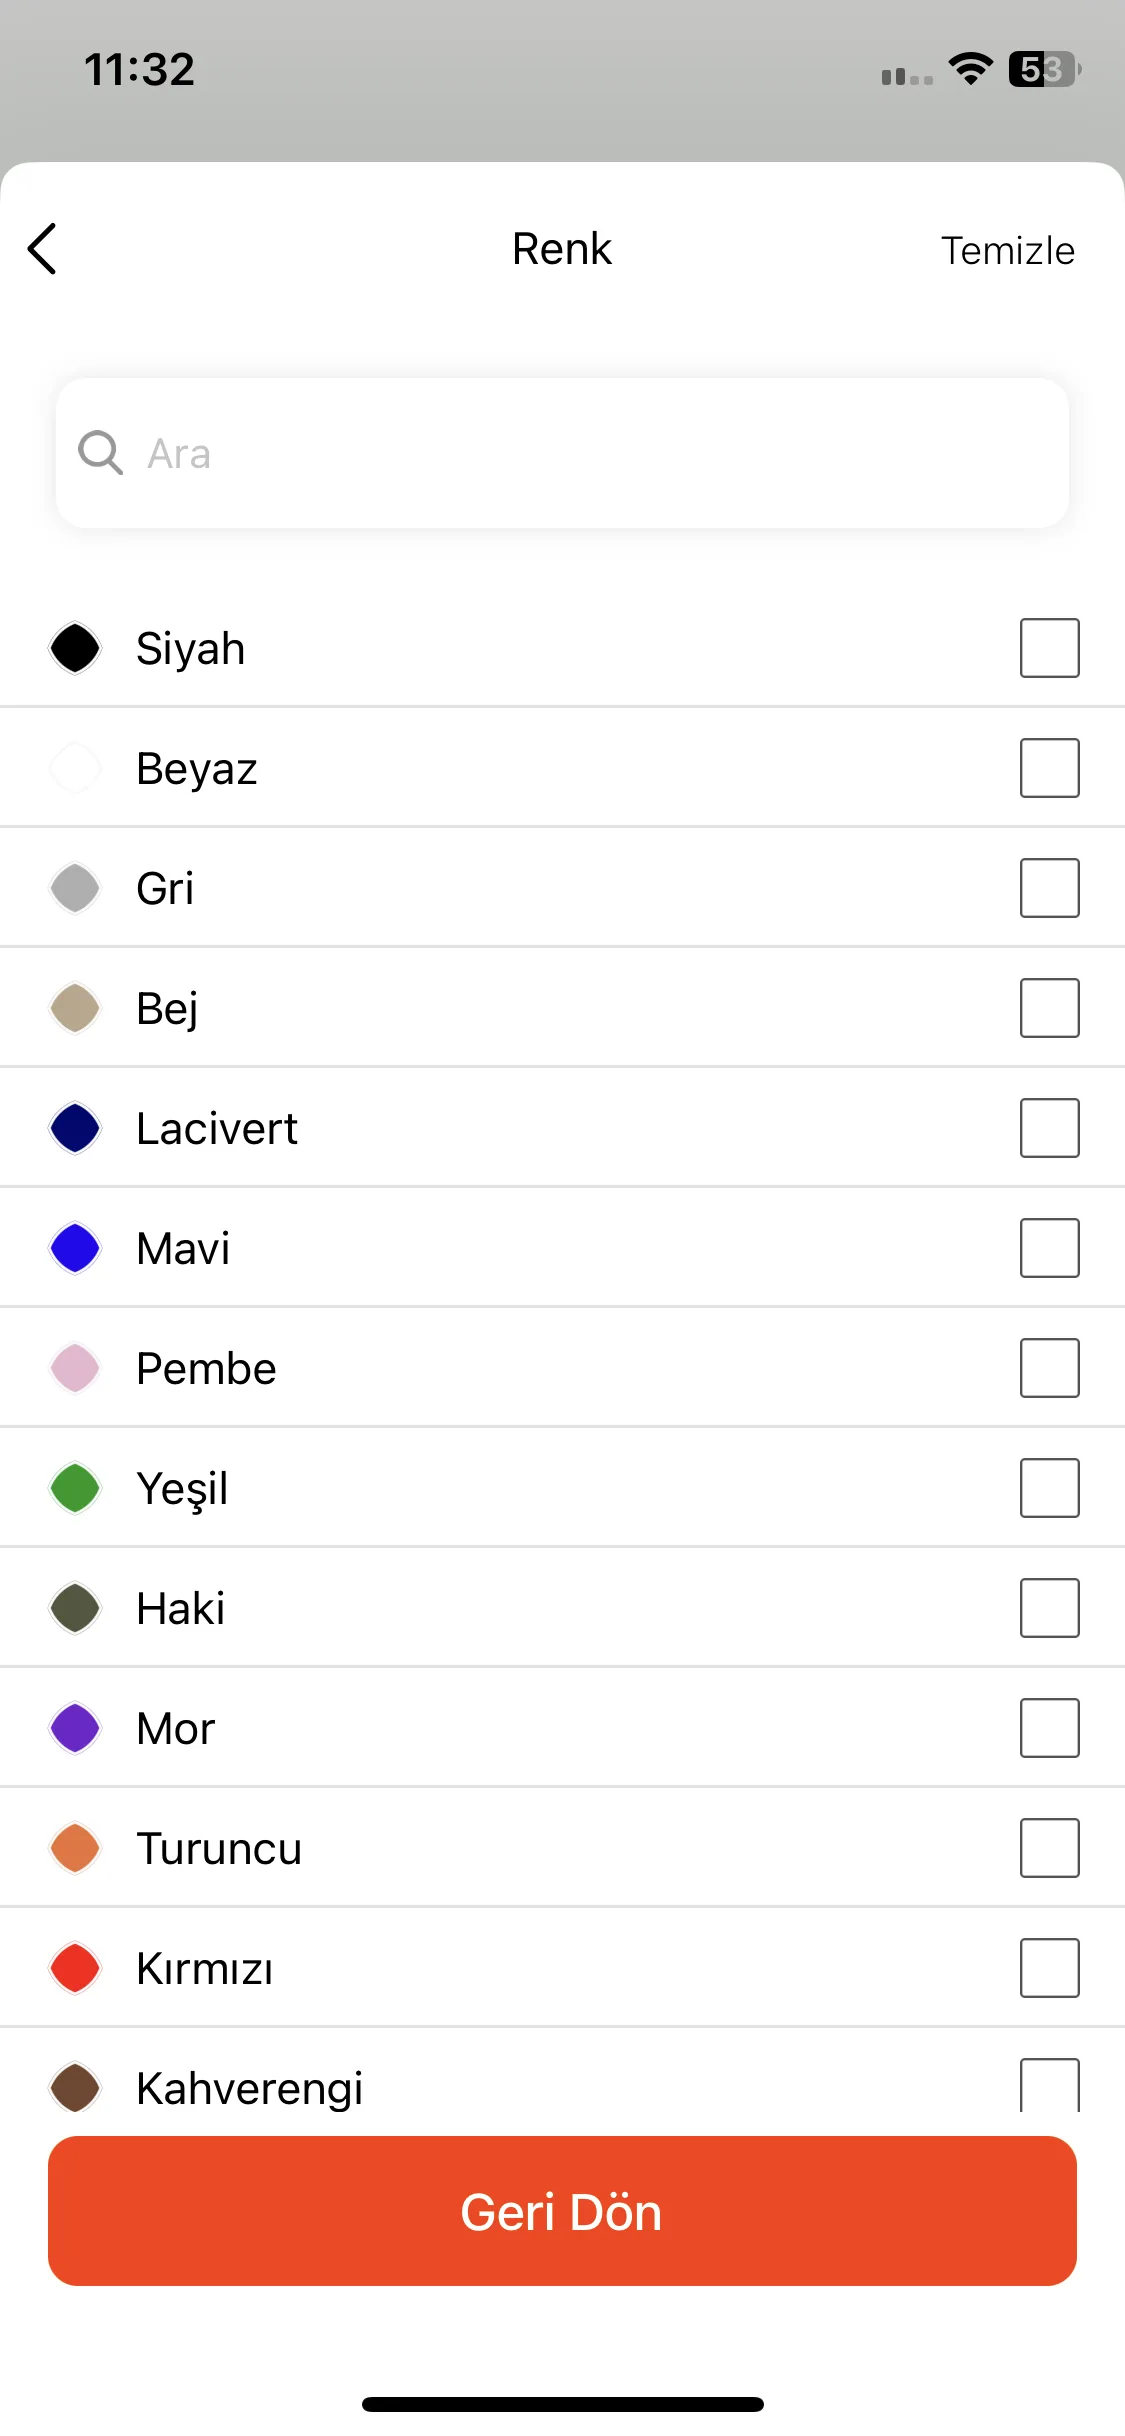The image size is (1125, 2436).
Task: Tap the back arrow icon
Action: click(x=42, y=249)
